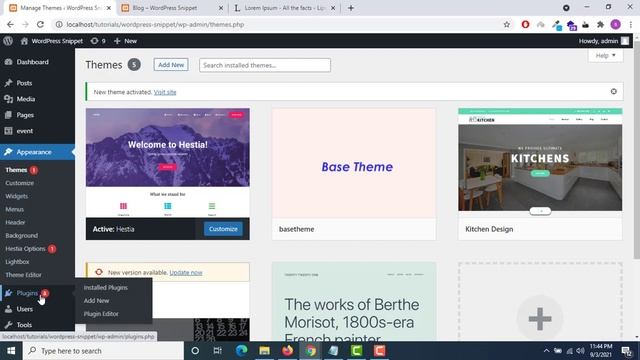Screen dimensions: 640x360
Task: Open Header under Appearance
Action: (x=16, y=222)
